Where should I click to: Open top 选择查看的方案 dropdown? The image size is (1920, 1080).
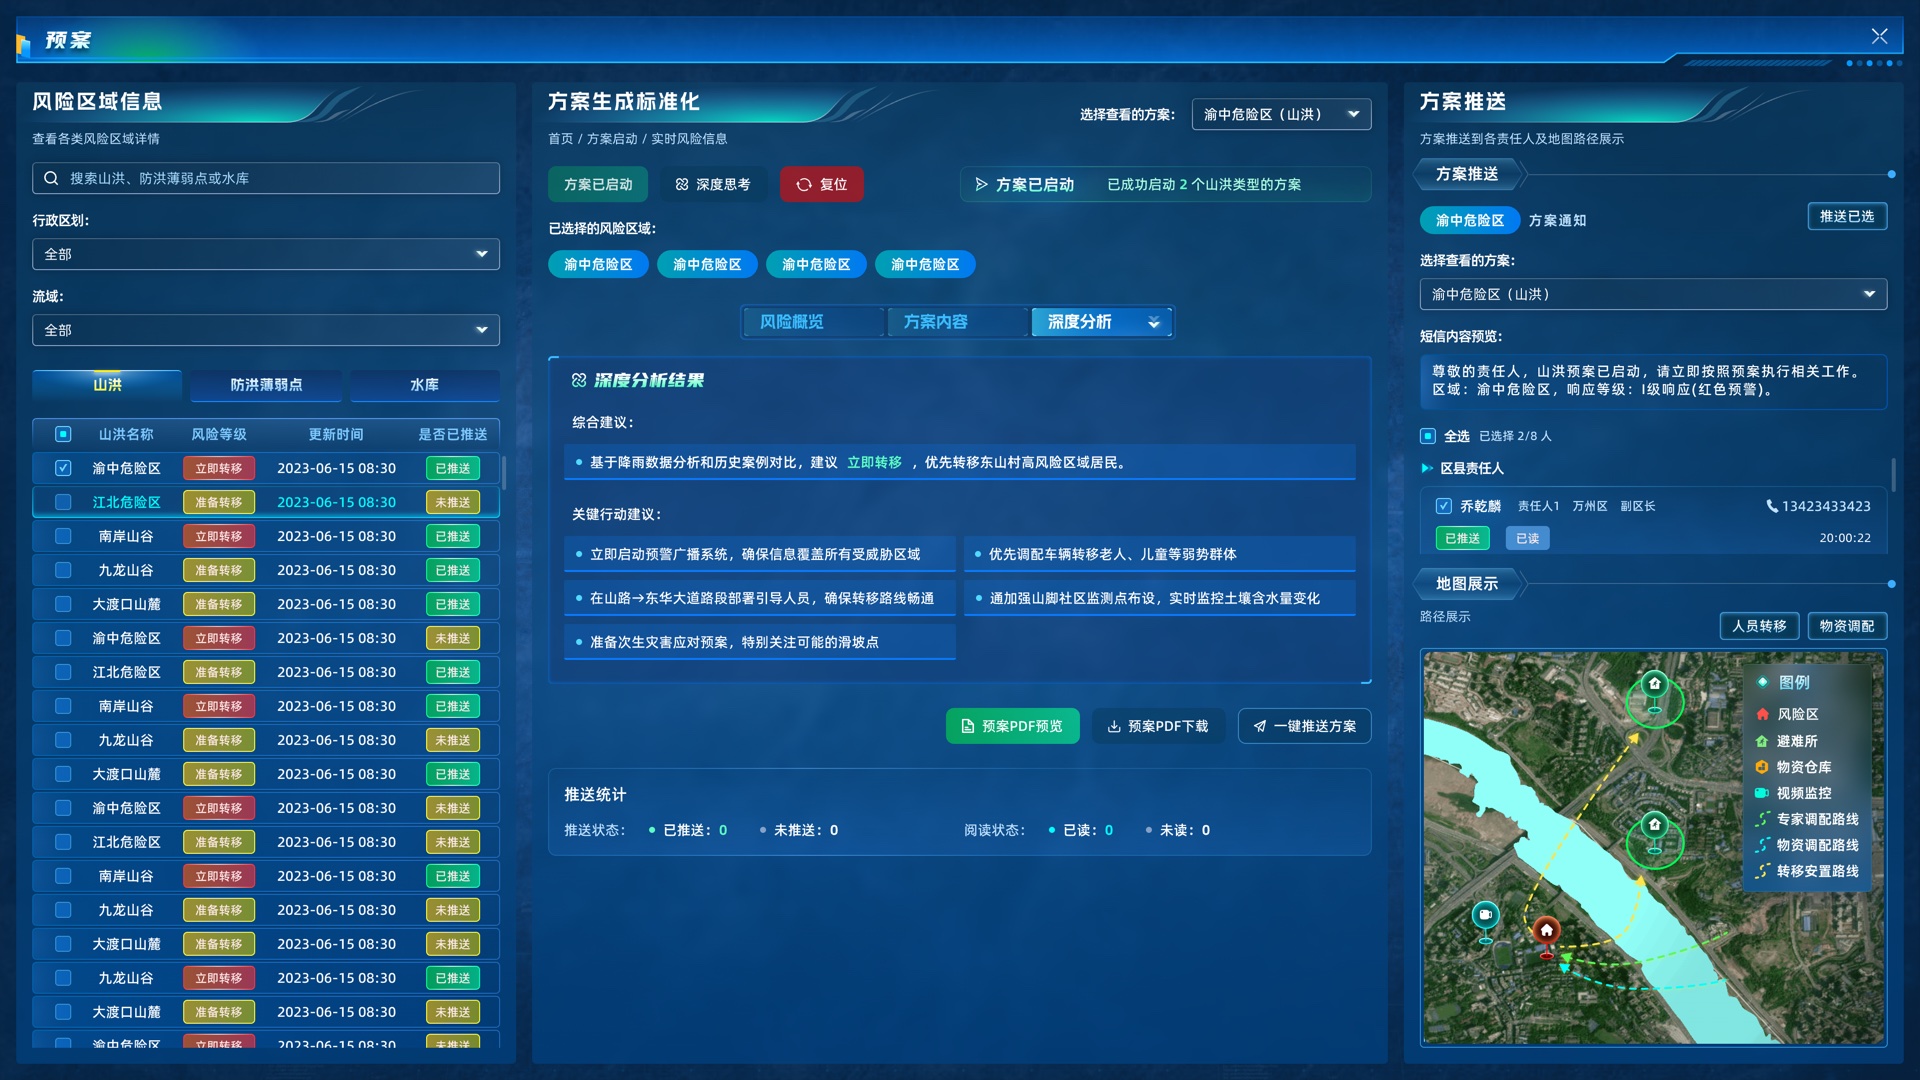[1281, 114]
